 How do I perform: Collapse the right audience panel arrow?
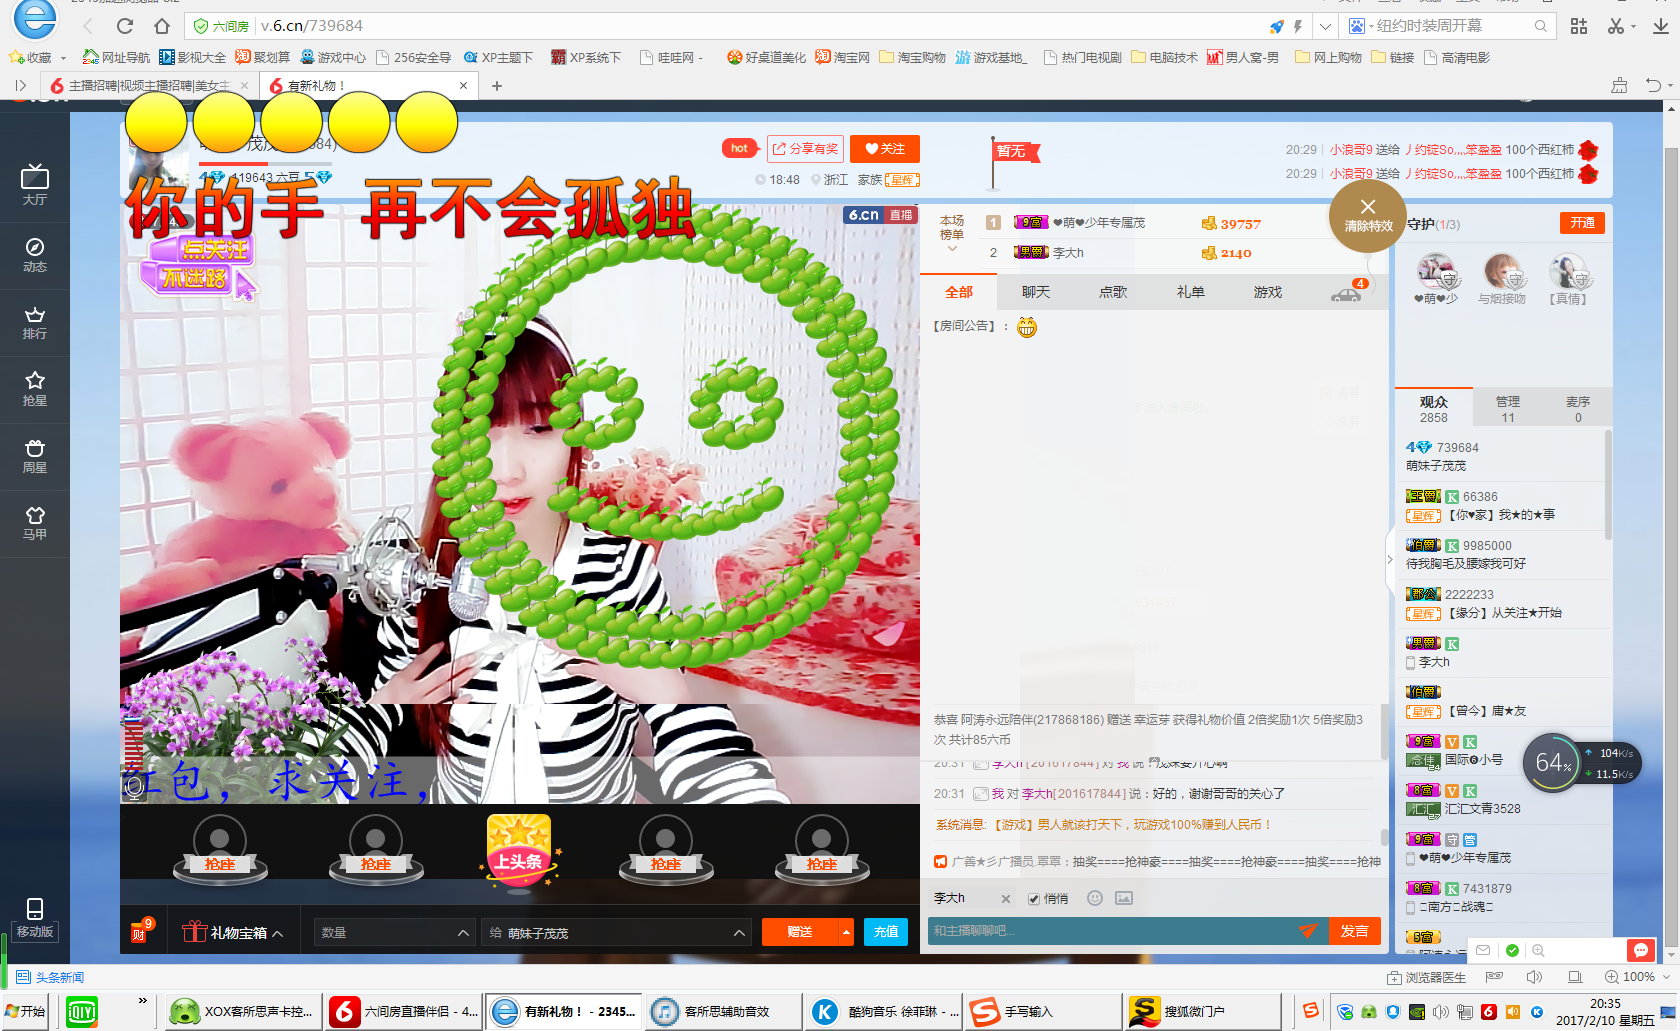click(x=1389, y=559)
